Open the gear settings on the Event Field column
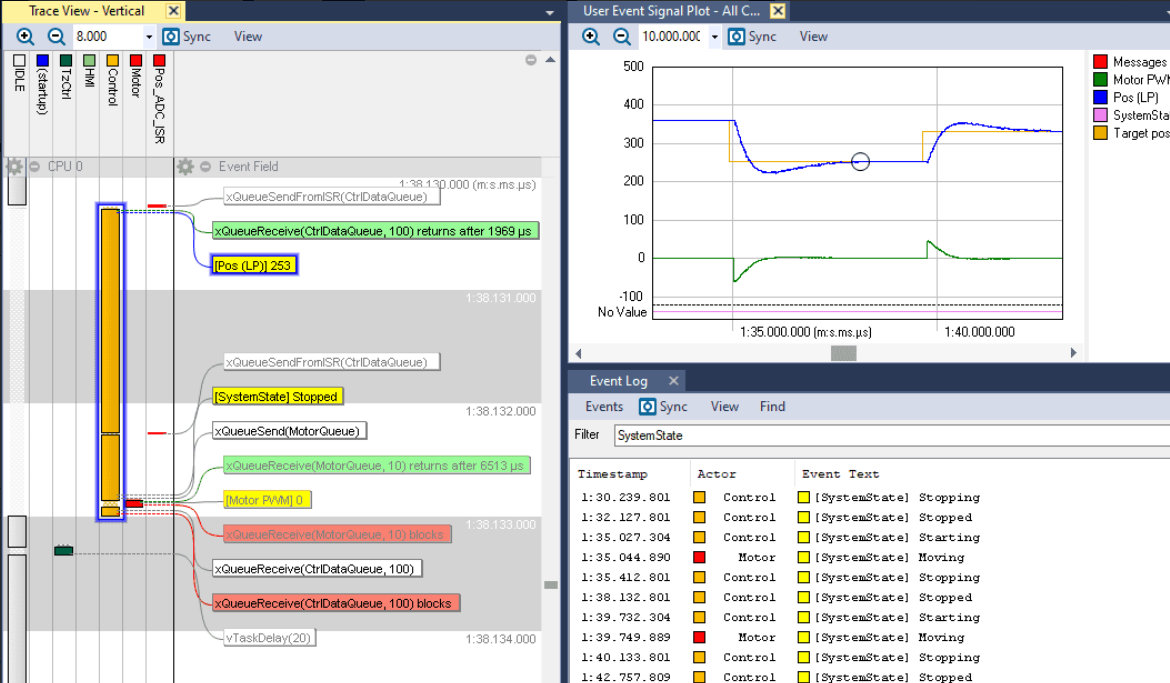The width and height of the screenshot is (1170, 683). click(185, 166)
